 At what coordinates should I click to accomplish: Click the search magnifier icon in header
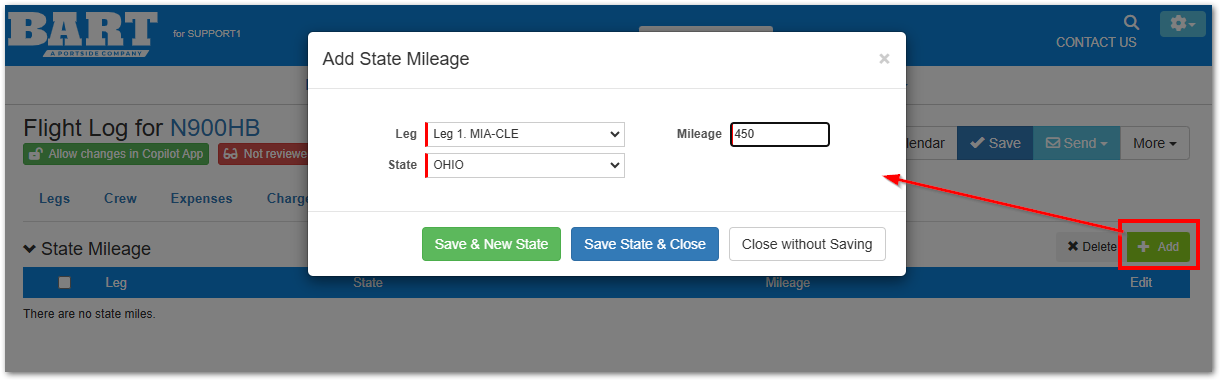(x=1131, y=22)
